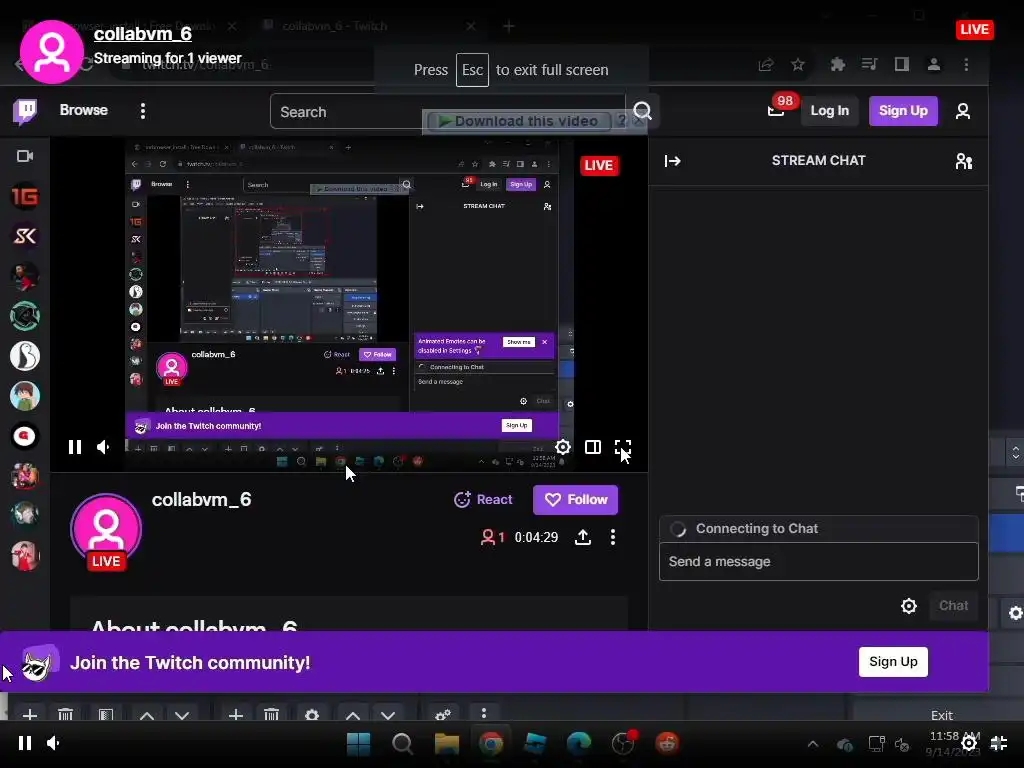Screen dimensions: 1024x768
Task: Click the viewer count icon
Action: click(x=488, y=537)
